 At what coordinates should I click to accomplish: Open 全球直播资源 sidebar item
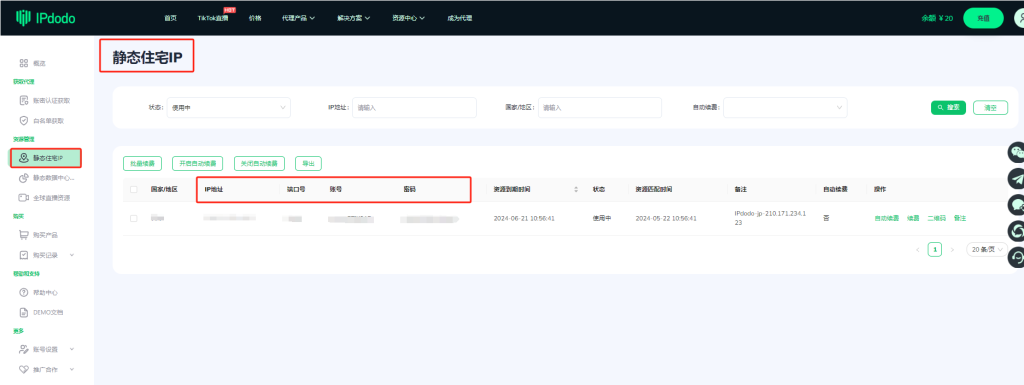(44, 197)
